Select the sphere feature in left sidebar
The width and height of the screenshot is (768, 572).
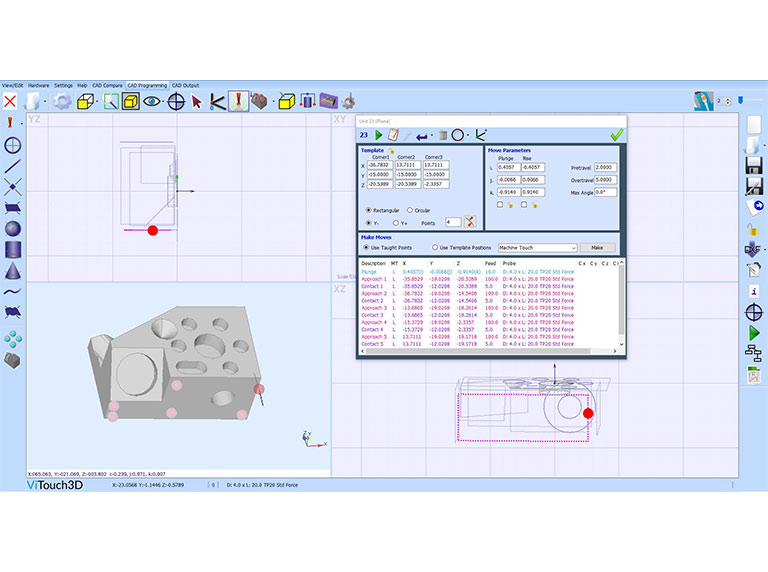click(13, 228)
